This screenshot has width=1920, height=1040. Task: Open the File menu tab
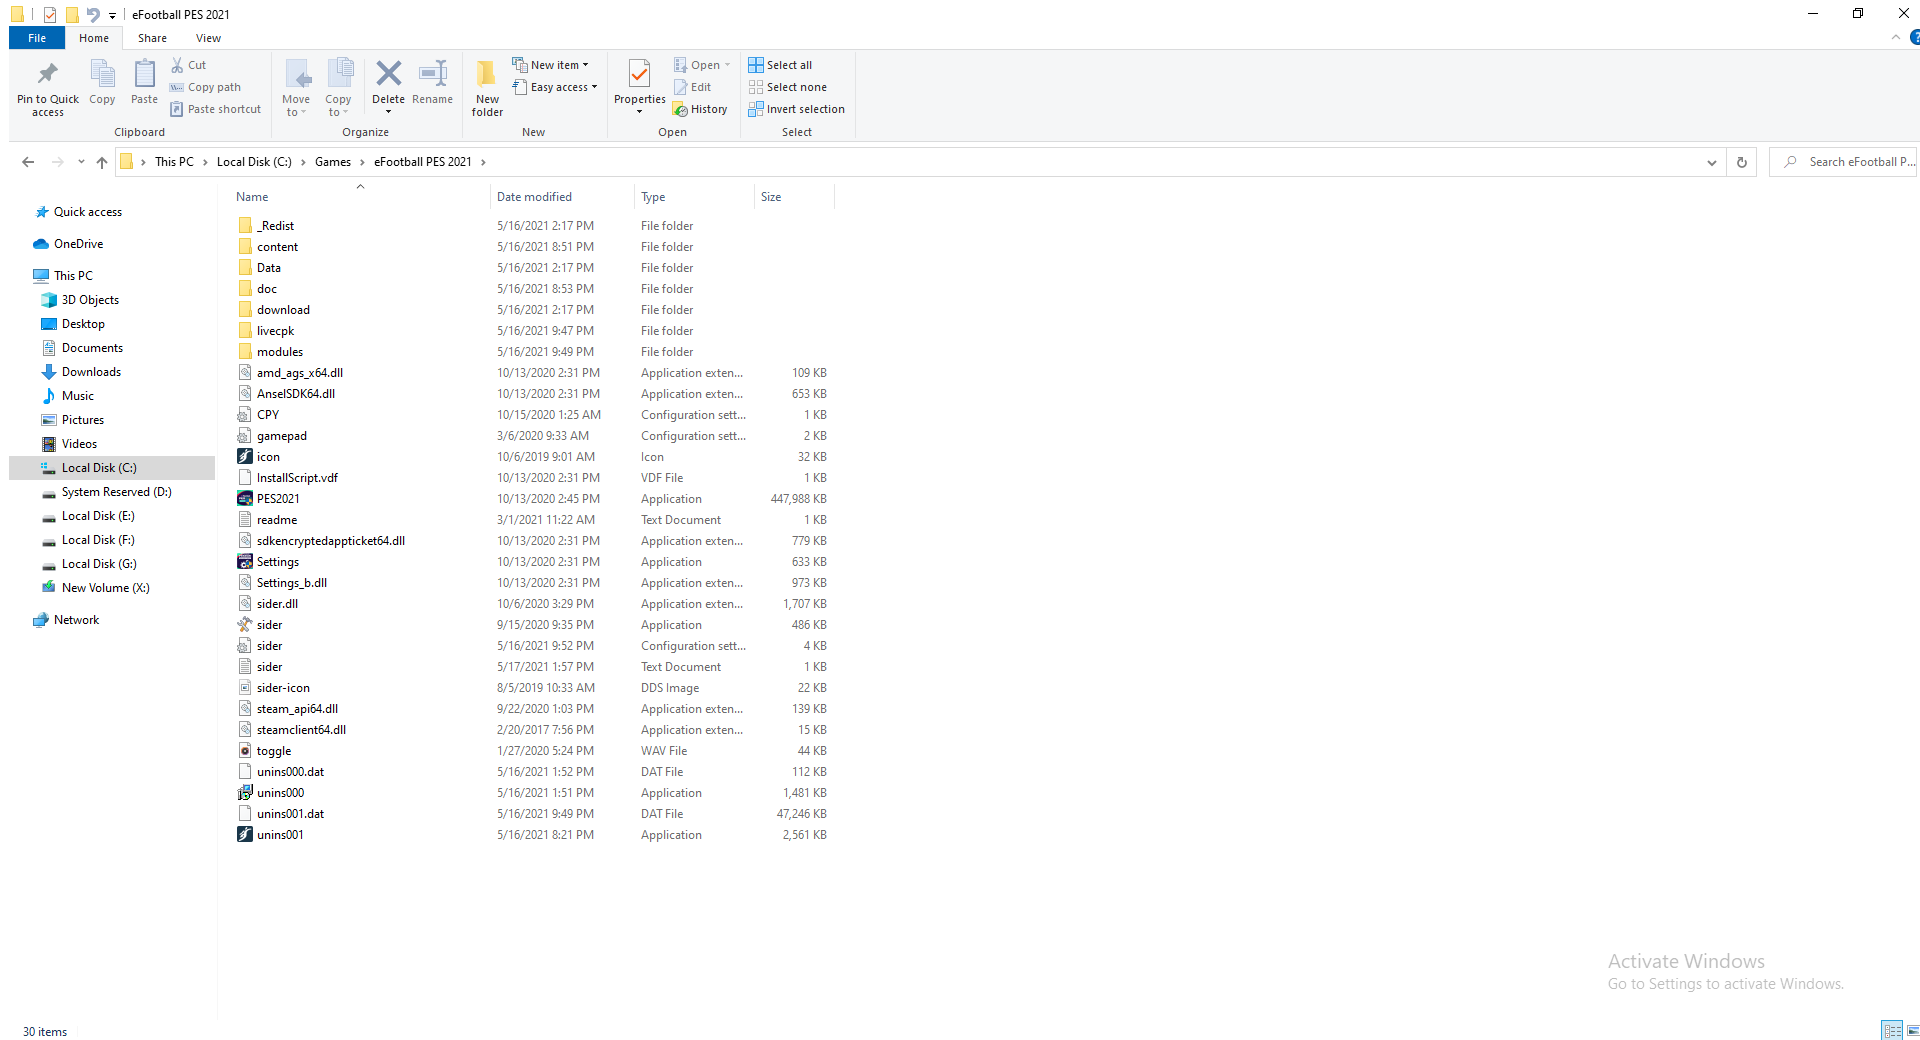coord(37,38)
